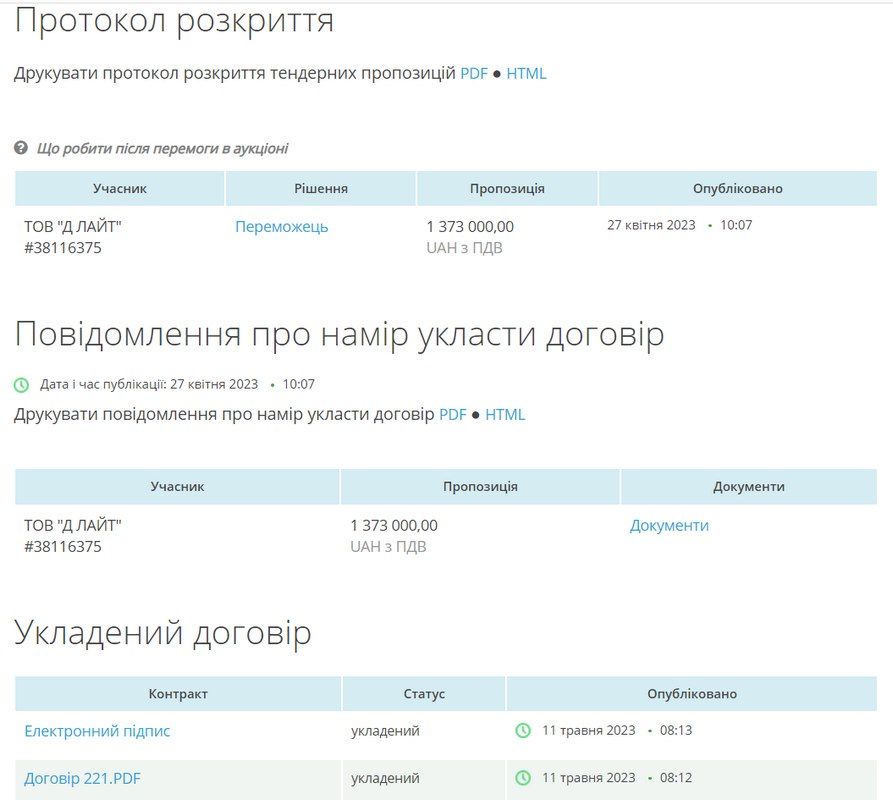Click the Рішення column header
This screenshot has width=893, height=800.
pyautogui.click(x=321, y=188)
